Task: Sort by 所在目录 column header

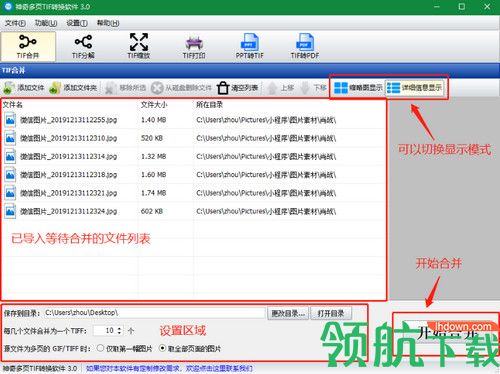Action: [x=209, y=105]
